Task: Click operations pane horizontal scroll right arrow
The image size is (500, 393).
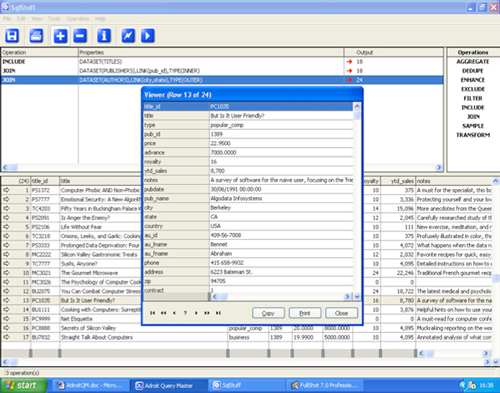Action: click(x=439, y=167)
